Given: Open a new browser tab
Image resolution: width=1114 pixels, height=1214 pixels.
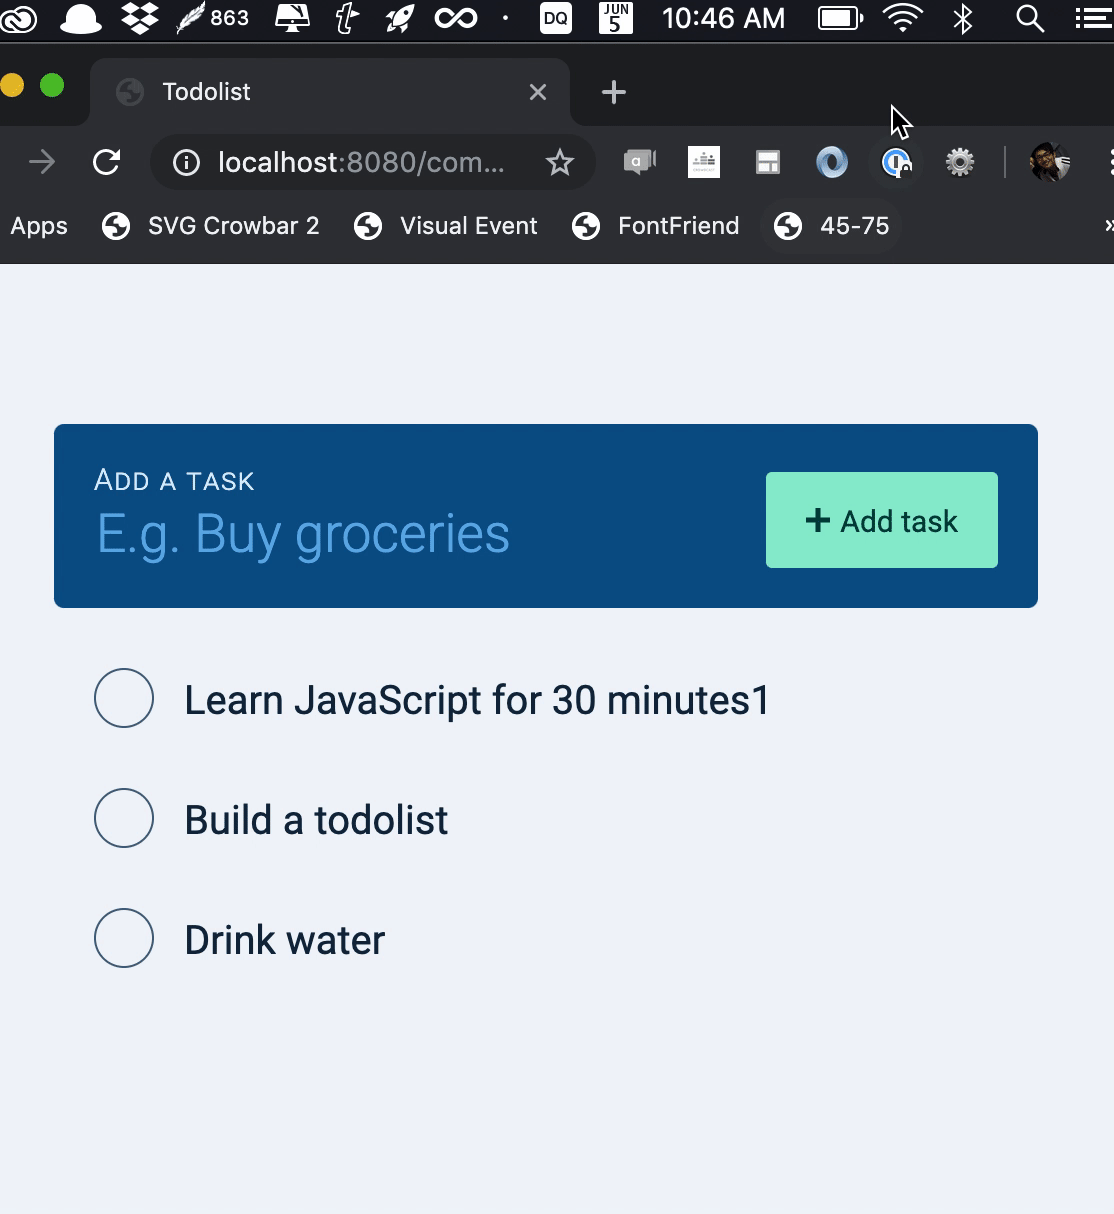Looking at the screenshot, I should 614,92.
